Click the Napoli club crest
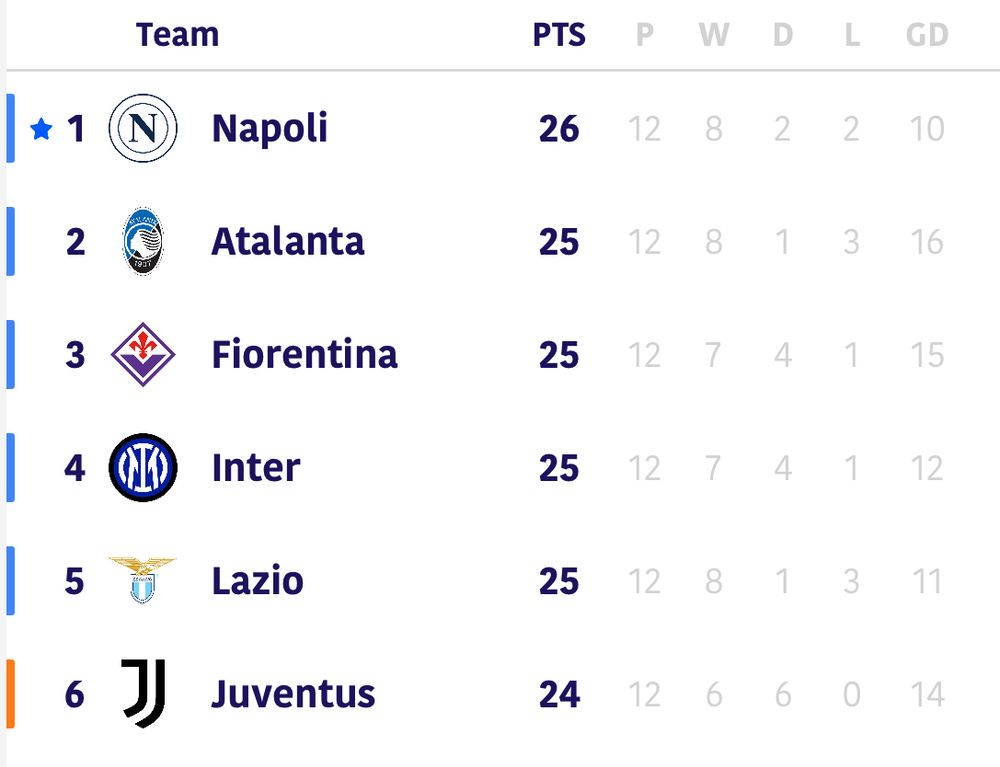The image size is (1000, 767). coord(143,128)
